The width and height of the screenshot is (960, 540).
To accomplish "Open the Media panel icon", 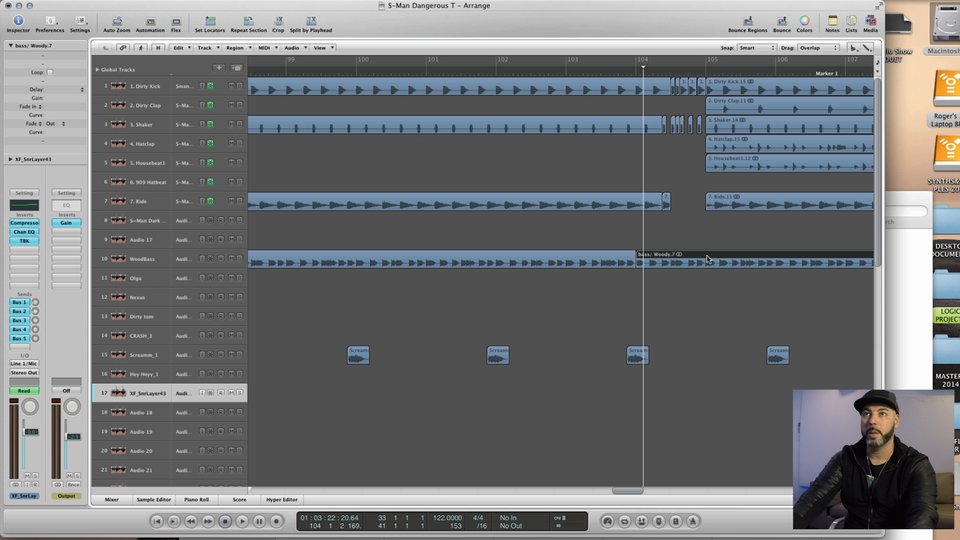I will pos(871,24).
